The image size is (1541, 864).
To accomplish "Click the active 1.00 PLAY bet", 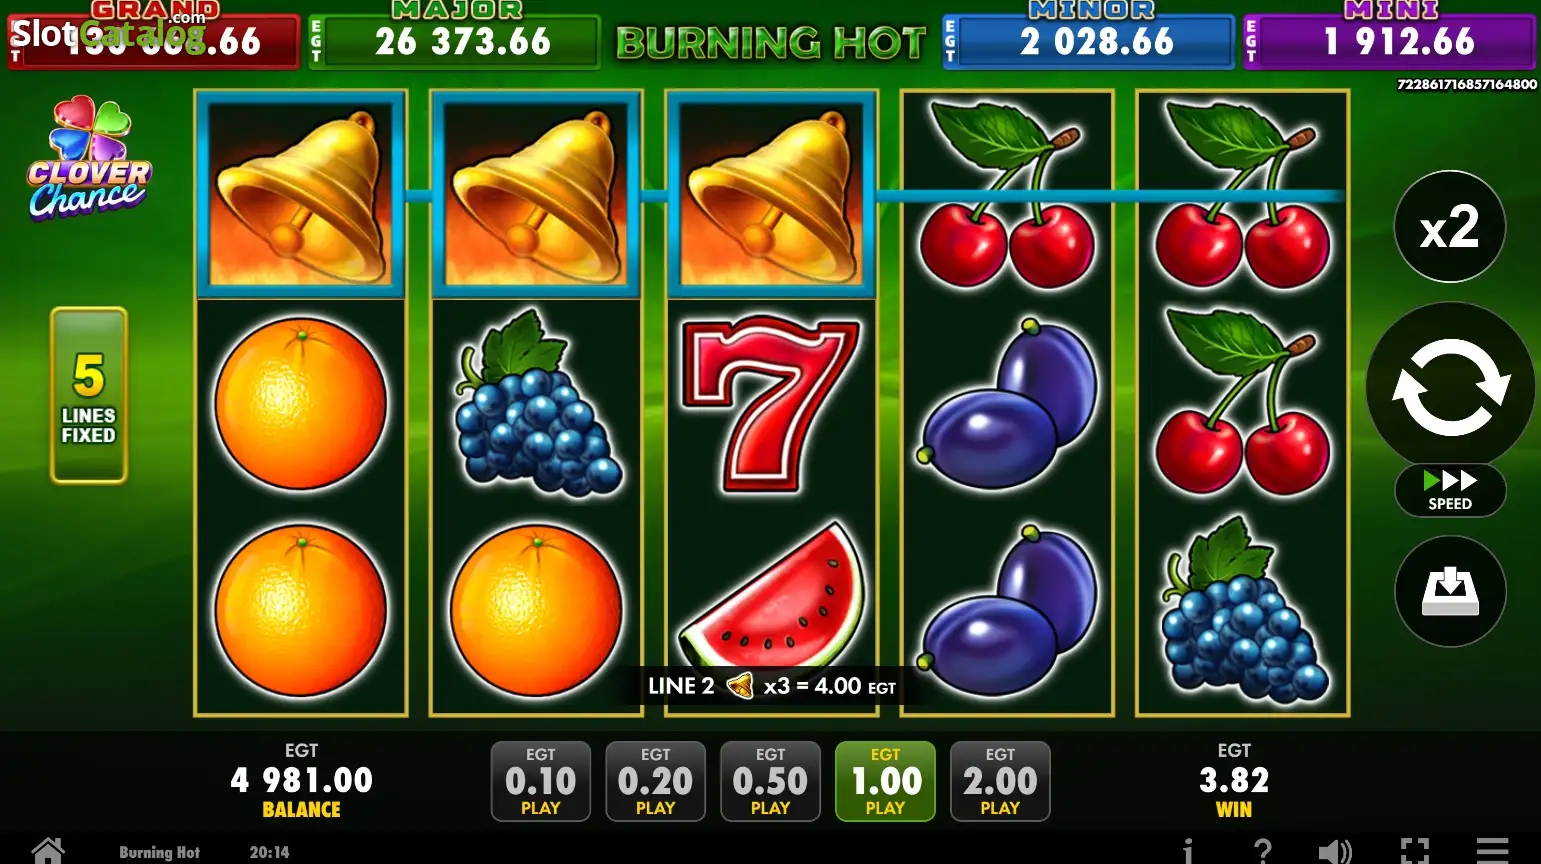I will pos(885,781).
